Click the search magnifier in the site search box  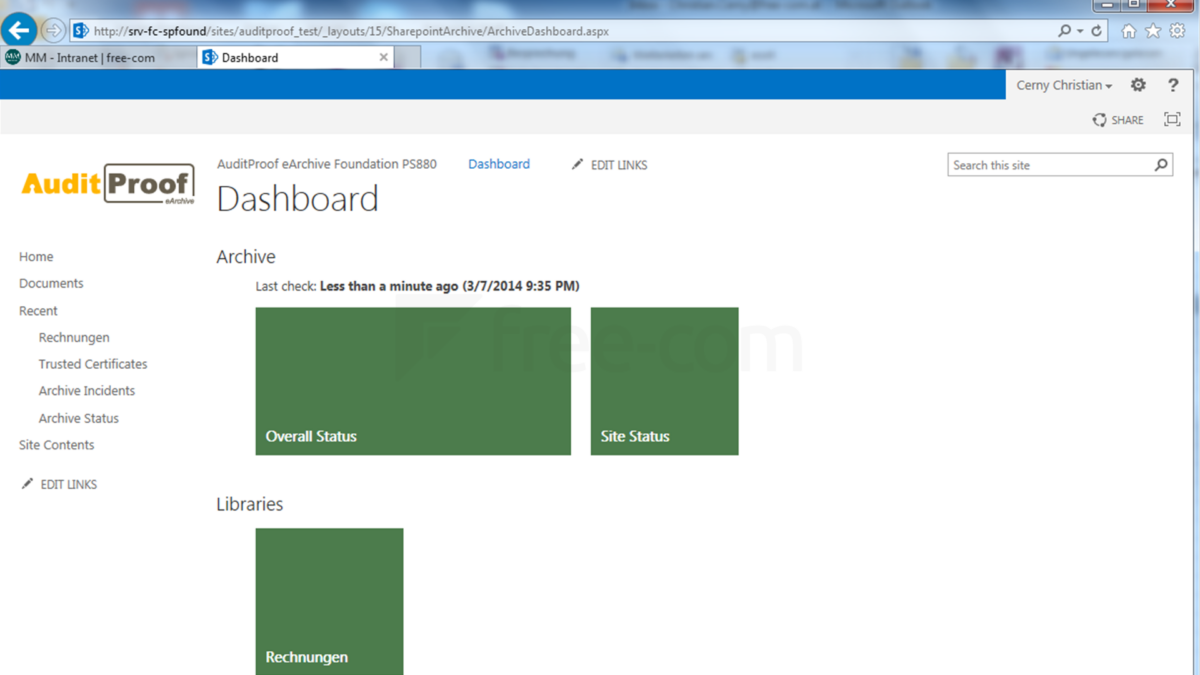pyautogui.click(x=1160, y=164)
